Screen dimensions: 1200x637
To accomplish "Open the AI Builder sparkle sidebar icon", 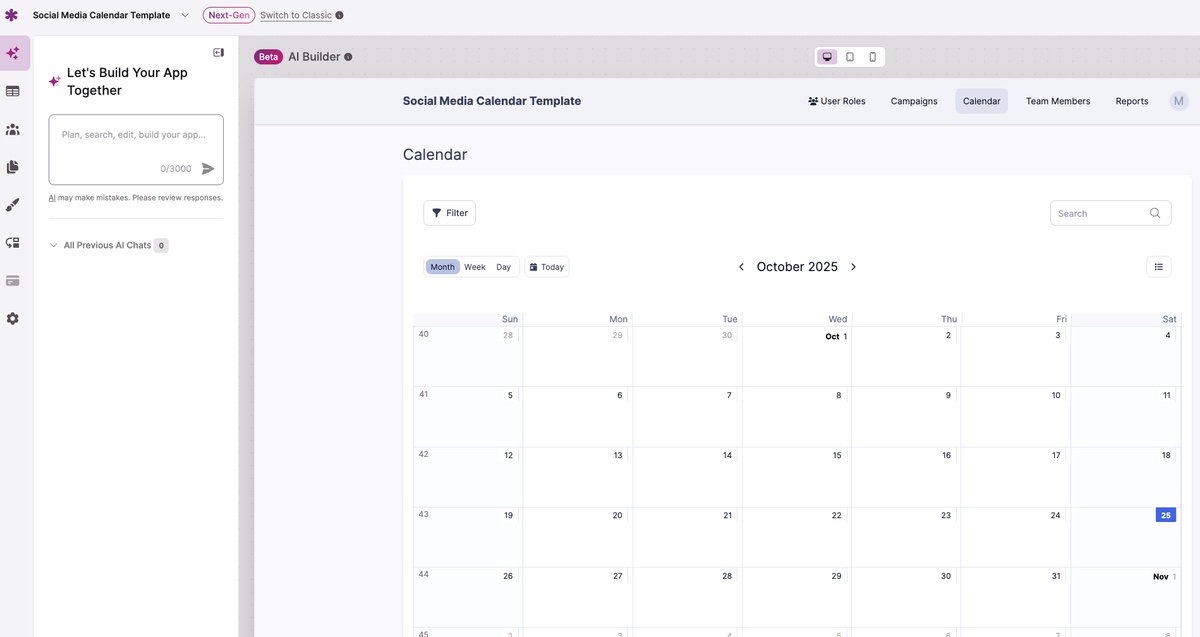I will click(x=13, y=53).
